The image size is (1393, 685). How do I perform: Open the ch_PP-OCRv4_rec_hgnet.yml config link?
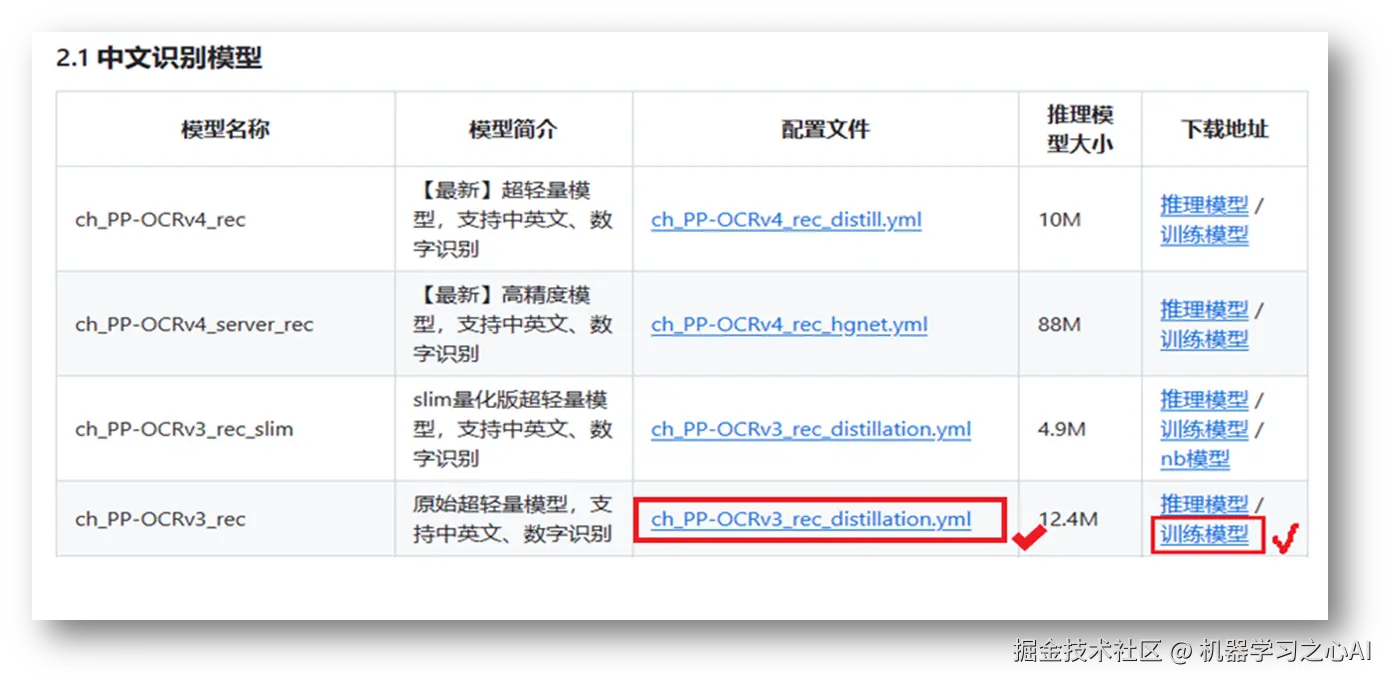(789, 324)
